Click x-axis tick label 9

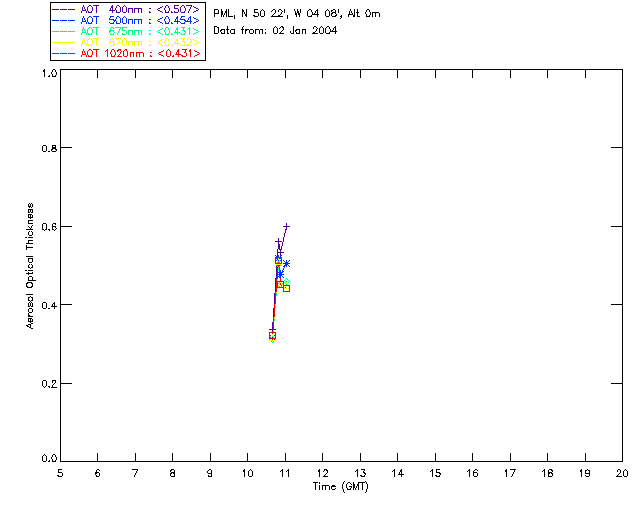tap(210, 473)
